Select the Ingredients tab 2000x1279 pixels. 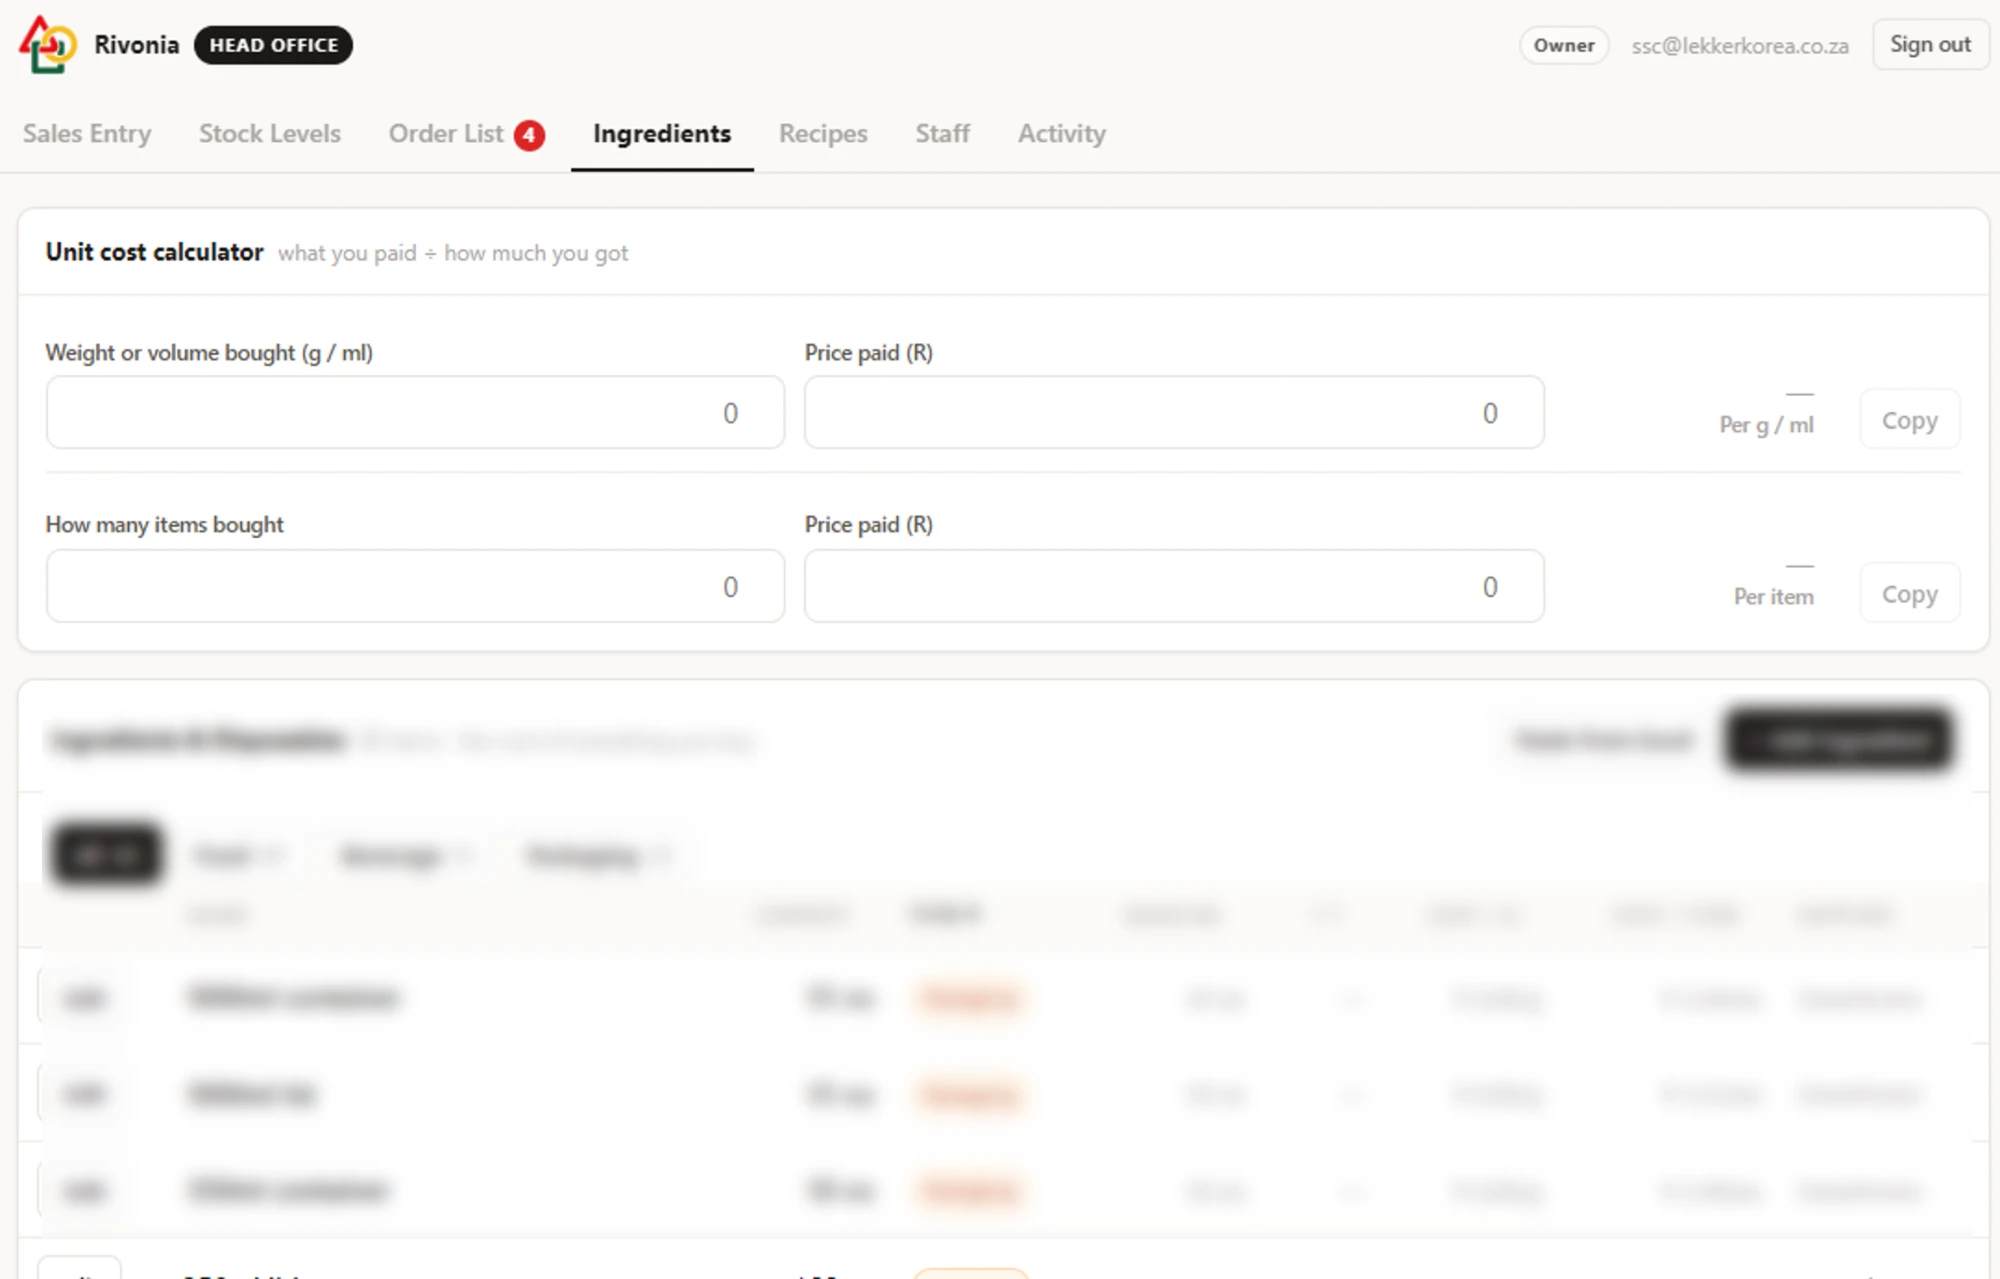coord(662,134)
